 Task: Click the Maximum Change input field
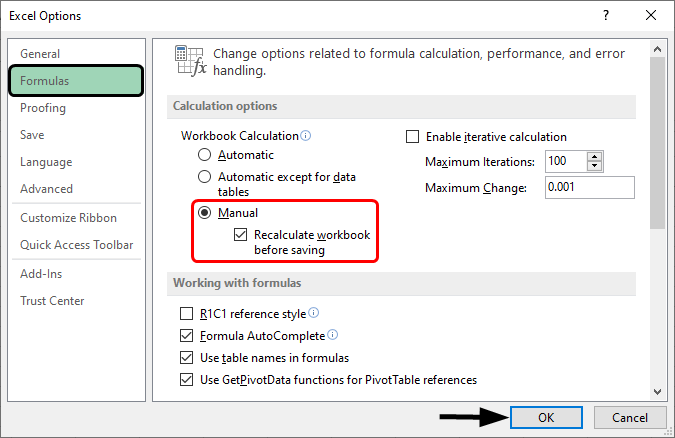click(x=589, y=188)
